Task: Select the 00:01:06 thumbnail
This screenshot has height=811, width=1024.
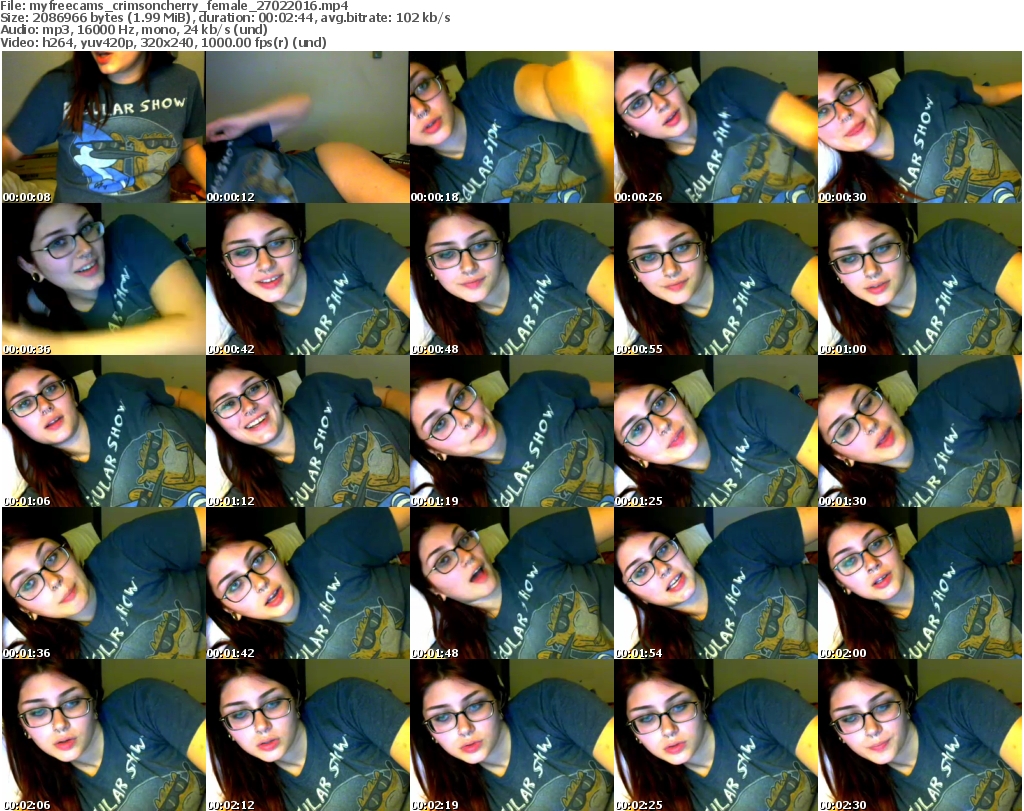Action: (x=103, y=431)
